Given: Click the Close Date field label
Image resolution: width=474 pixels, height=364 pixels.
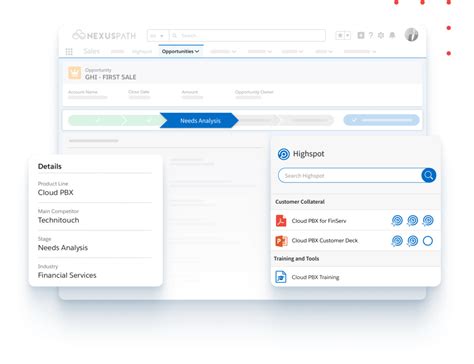Looking at the screenshot, I should pos(139,92).
